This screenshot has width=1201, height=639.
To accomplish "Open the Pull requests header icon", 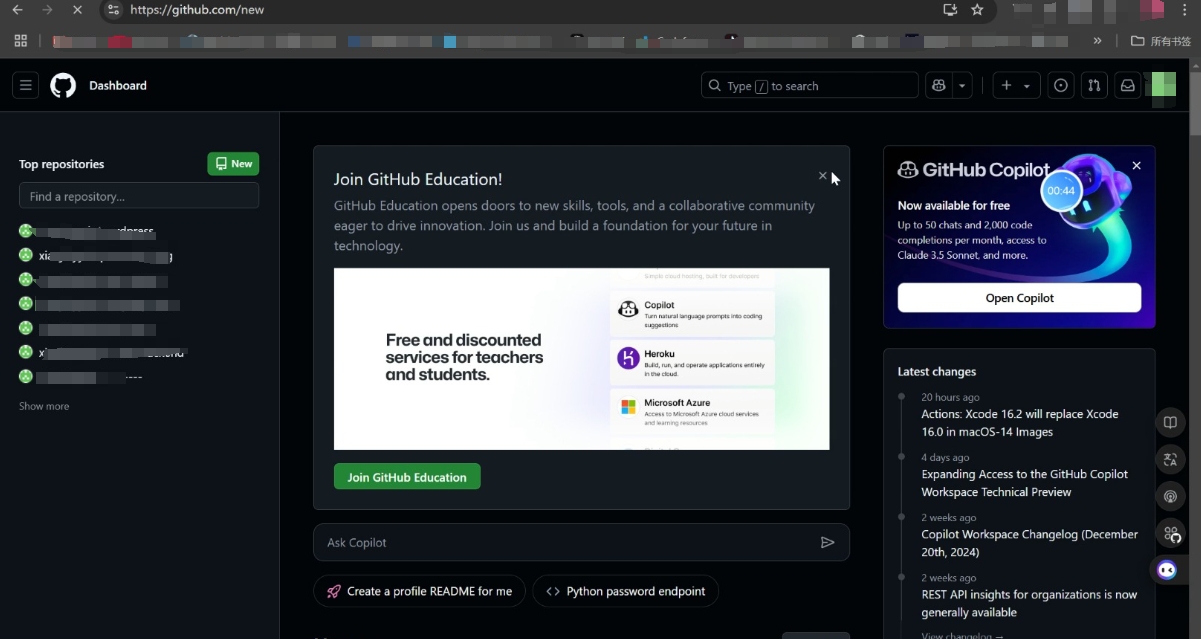I will point(1094,86).
